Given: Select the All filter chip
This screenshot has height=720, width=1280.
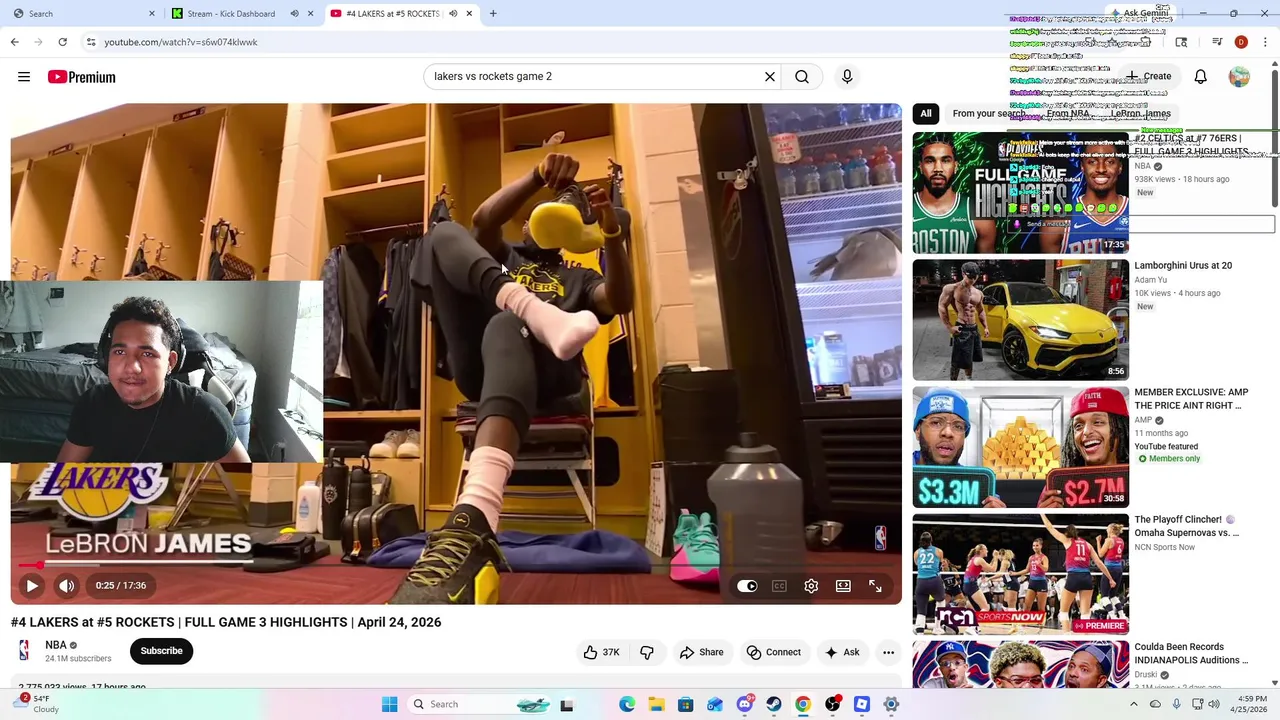Looking at the screenshot, I should [926, 113].
